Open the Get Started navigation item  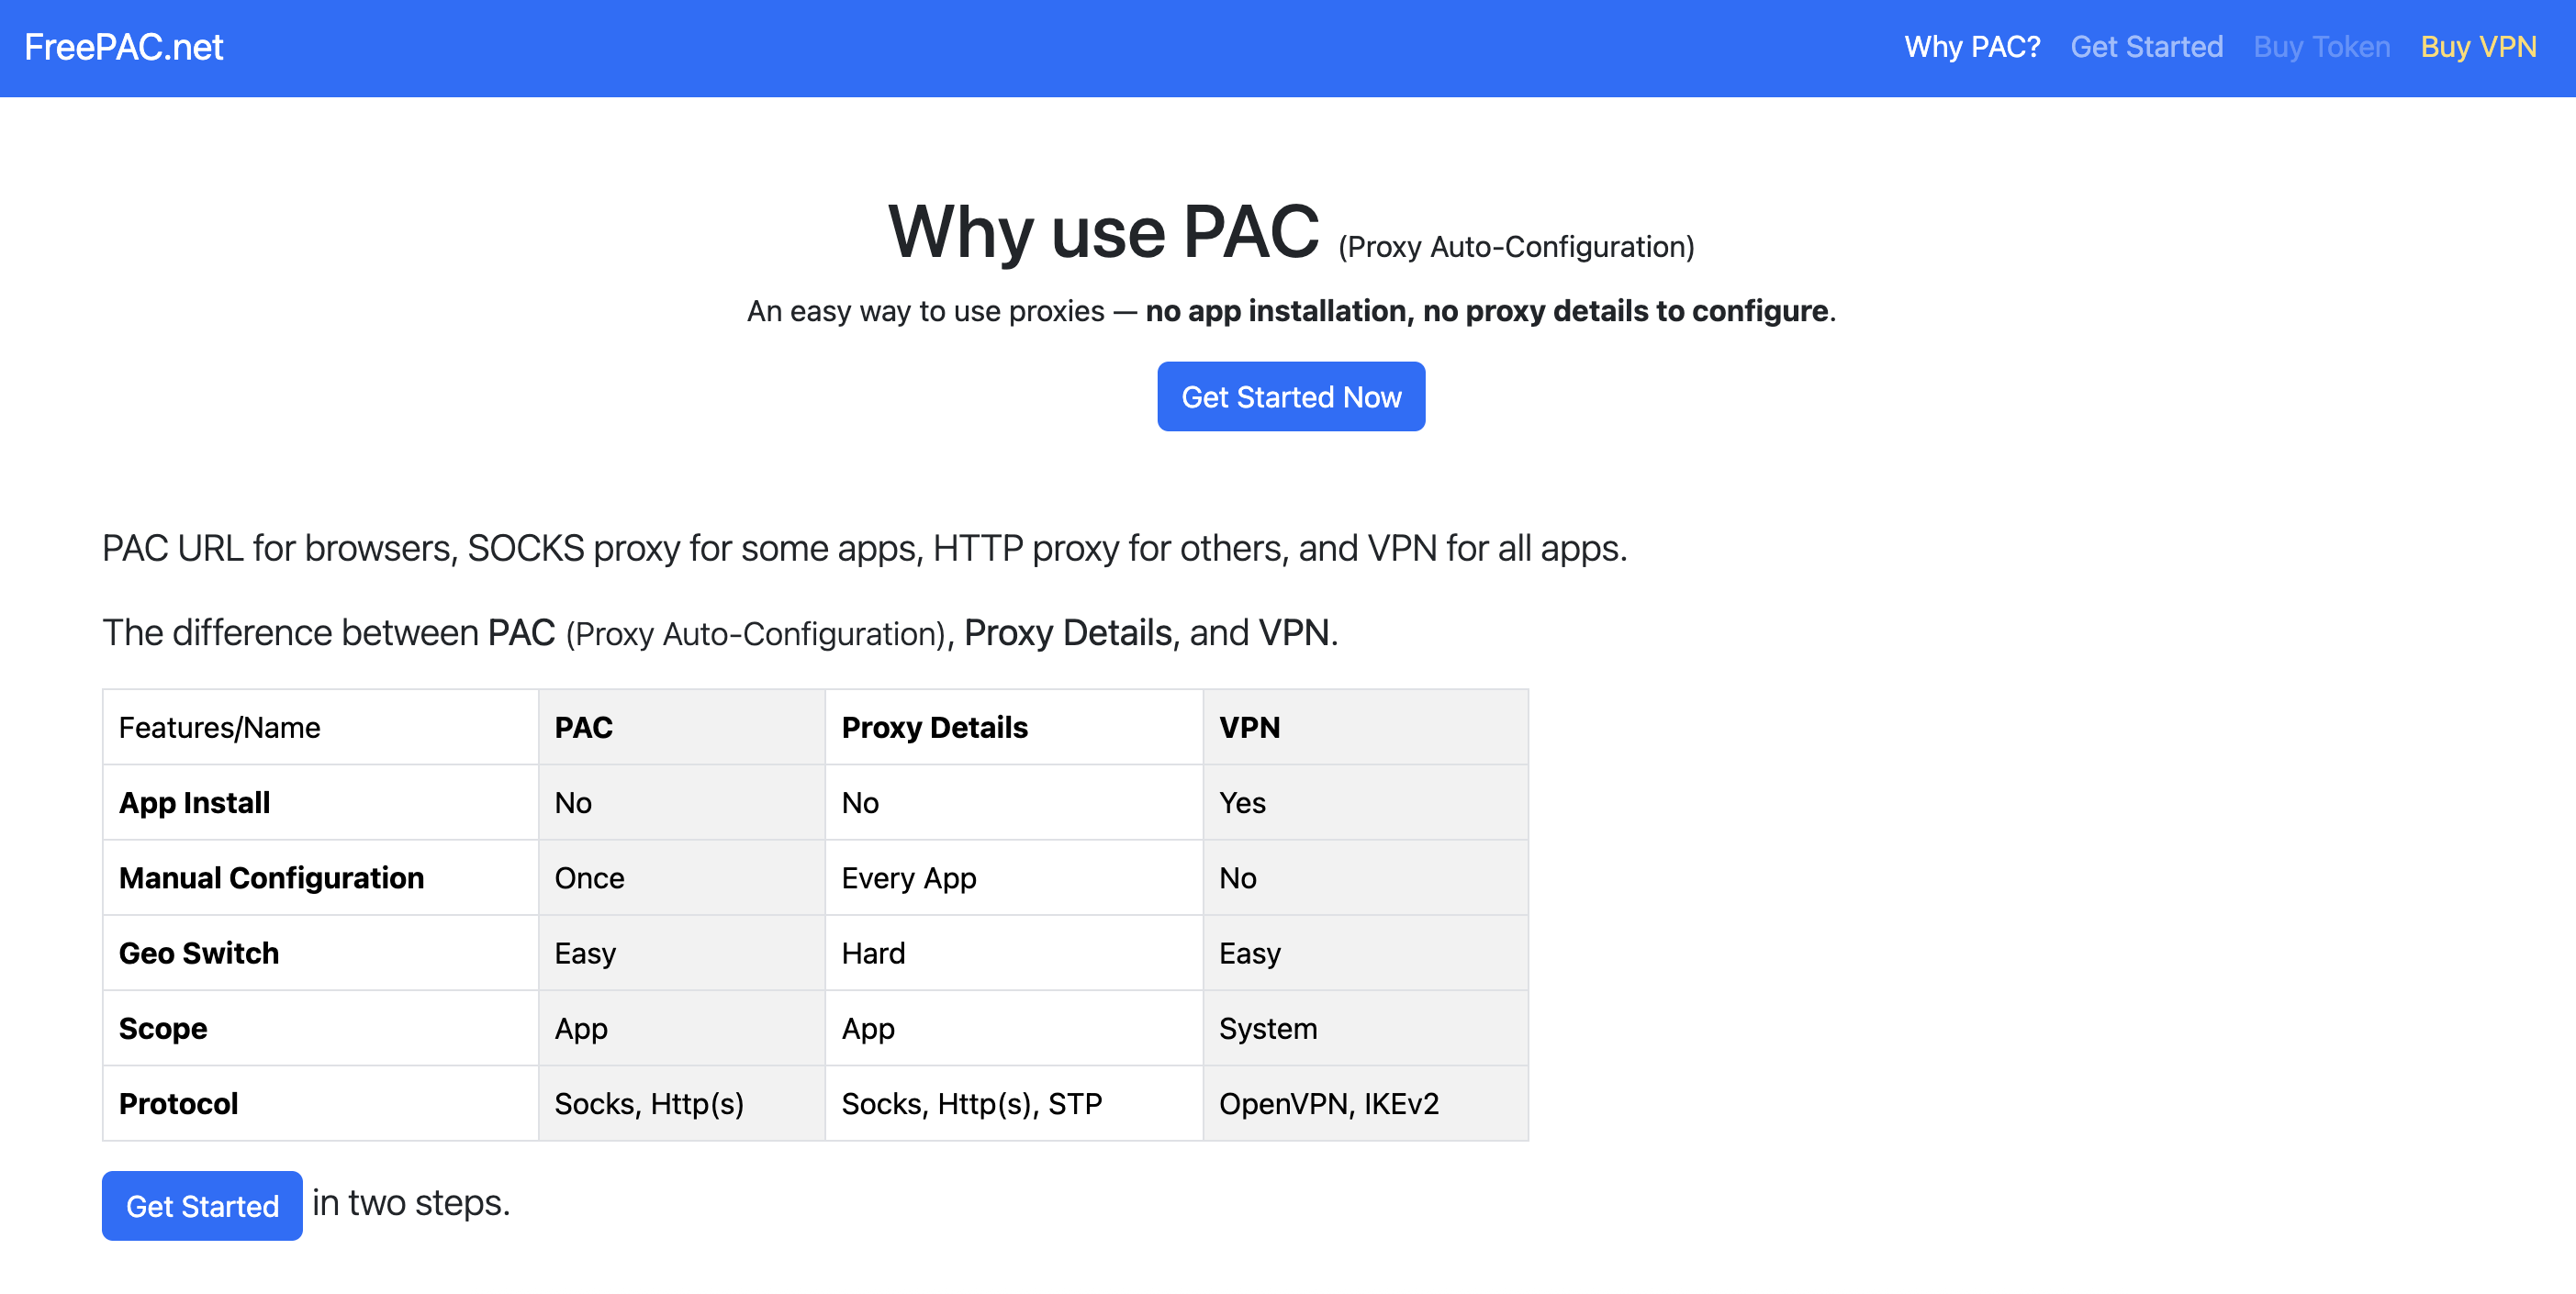pos(2146,46)
